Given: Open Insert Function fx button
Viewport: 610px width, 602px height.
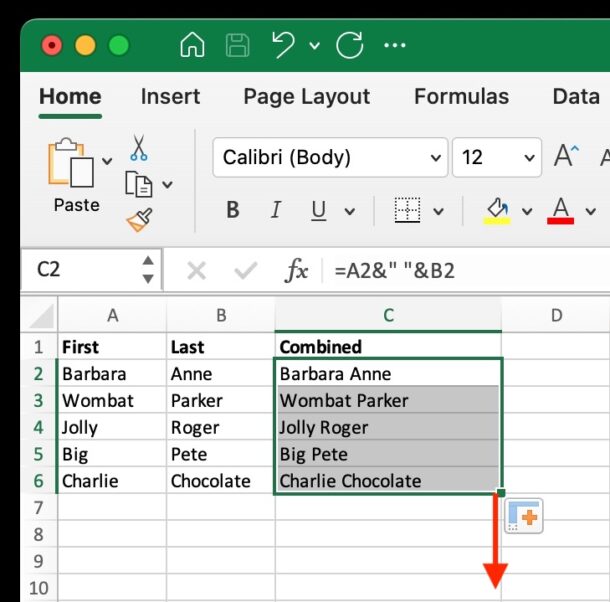Looking at the screenshot, I should tap(296, 270).
